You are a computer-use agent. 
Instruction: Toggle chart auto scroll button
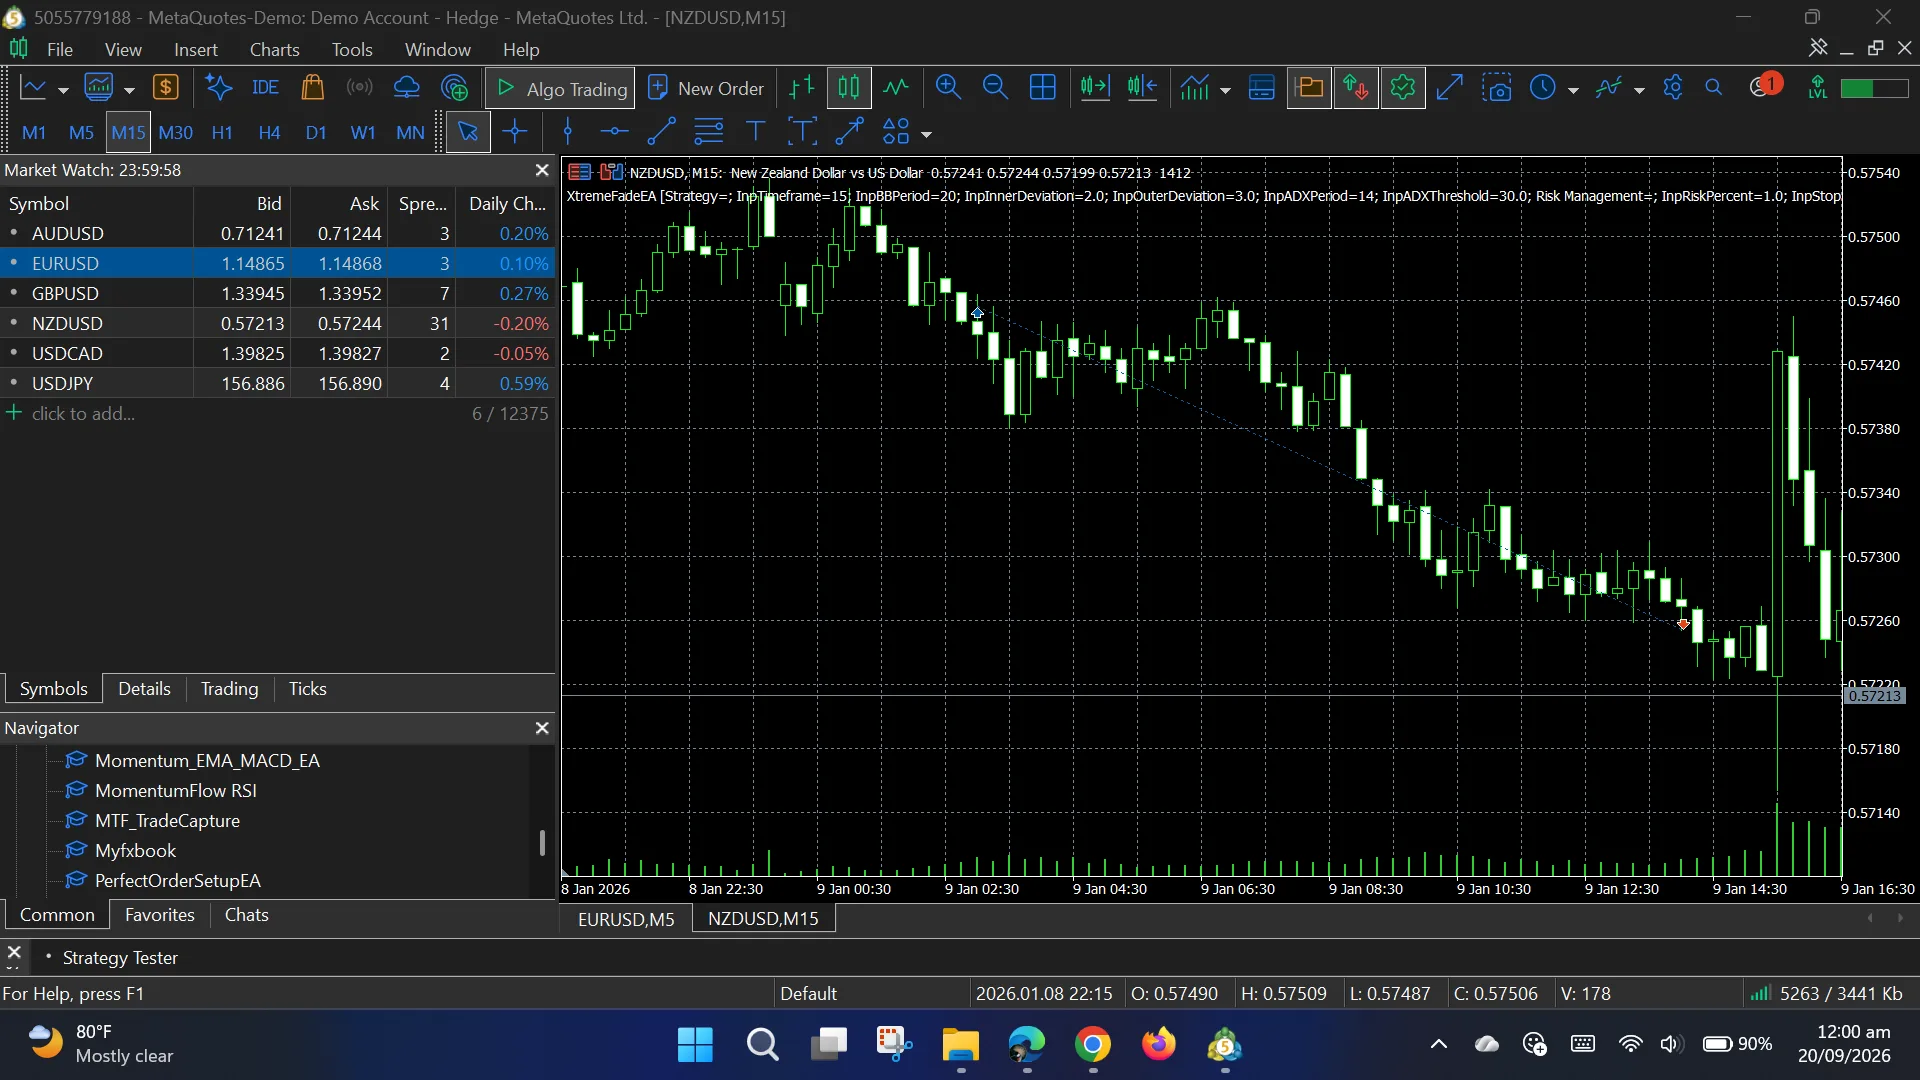1095,88
